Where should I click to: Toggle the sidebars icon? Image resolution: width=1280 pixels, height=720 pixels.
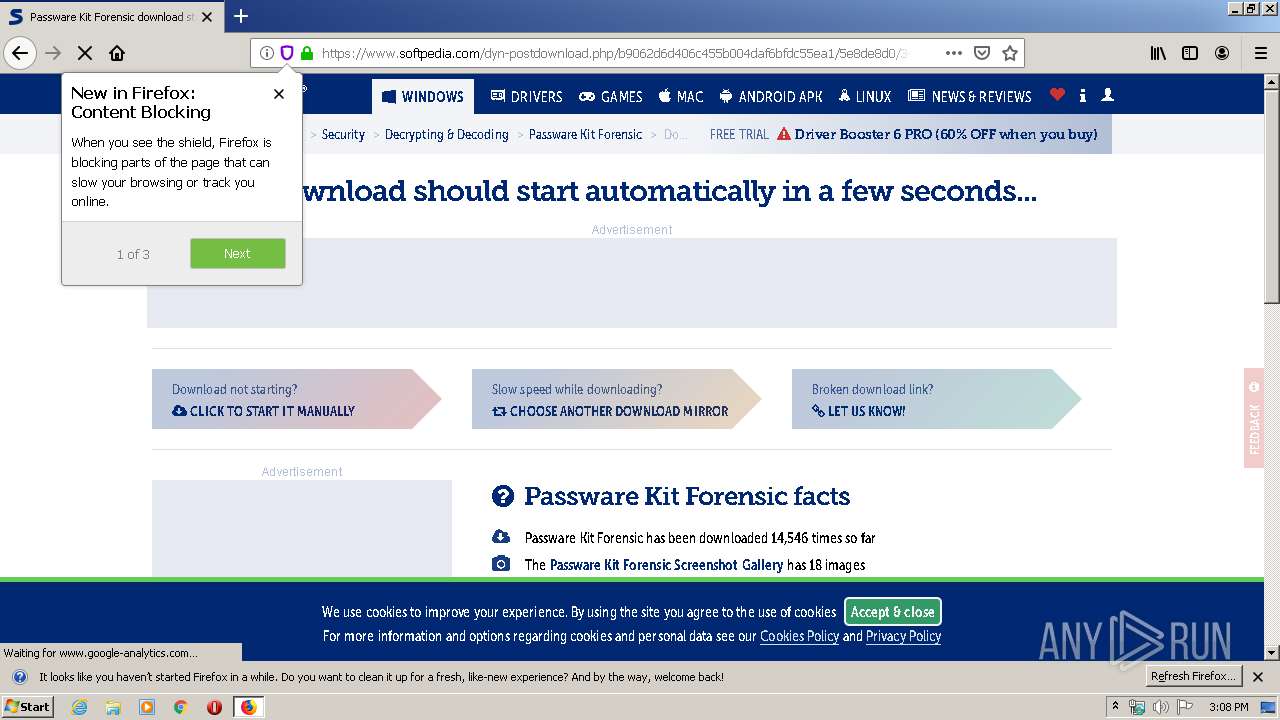[1190, 53]
